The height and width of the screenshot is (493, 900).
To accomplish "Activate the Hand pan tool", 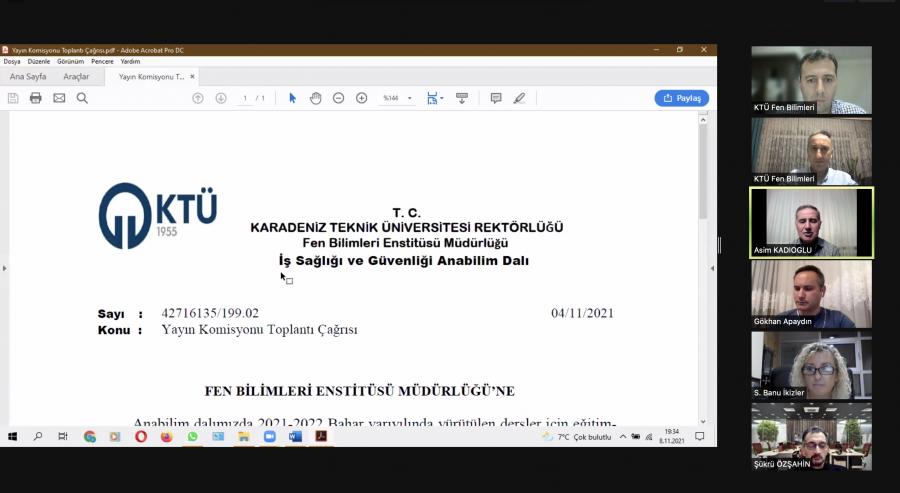I will click(315, 98).
